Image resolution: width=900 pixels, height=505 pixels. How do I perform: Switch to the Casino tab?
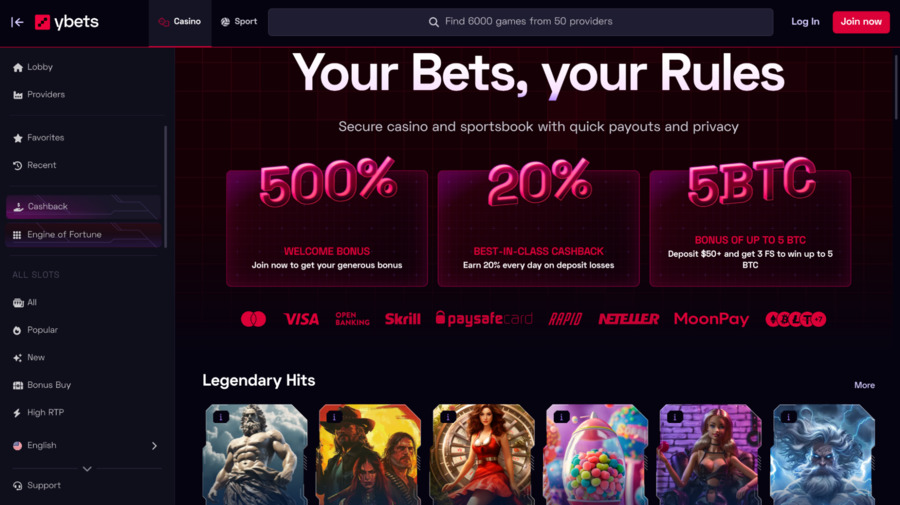[180, 22]
